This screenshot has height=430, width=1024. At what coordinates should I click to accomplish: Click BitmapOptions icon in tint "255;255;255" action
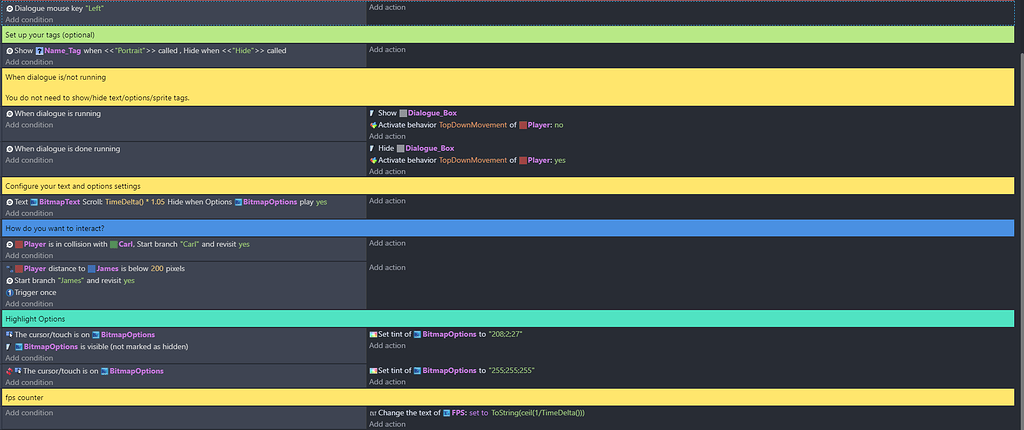[x=418, y=371]
